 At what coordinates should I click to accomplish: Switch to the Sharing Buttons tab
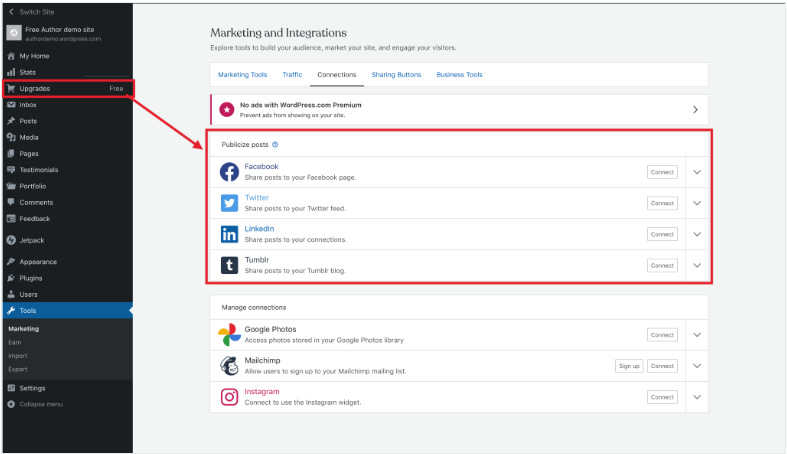[396, 75]
